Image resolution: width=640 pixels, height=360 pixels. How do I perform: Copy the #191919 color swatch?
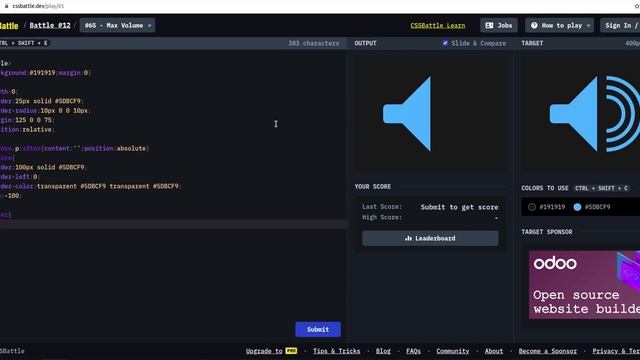[x=547, y=207]
